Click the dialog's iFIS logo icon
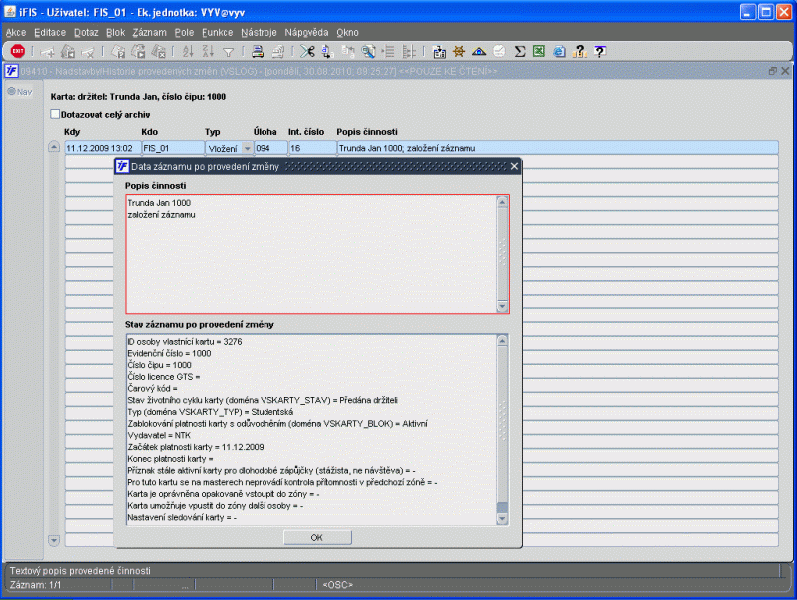The height and width of the screenshot is (600, 797). pyautogui.click(x=122, y=166)
